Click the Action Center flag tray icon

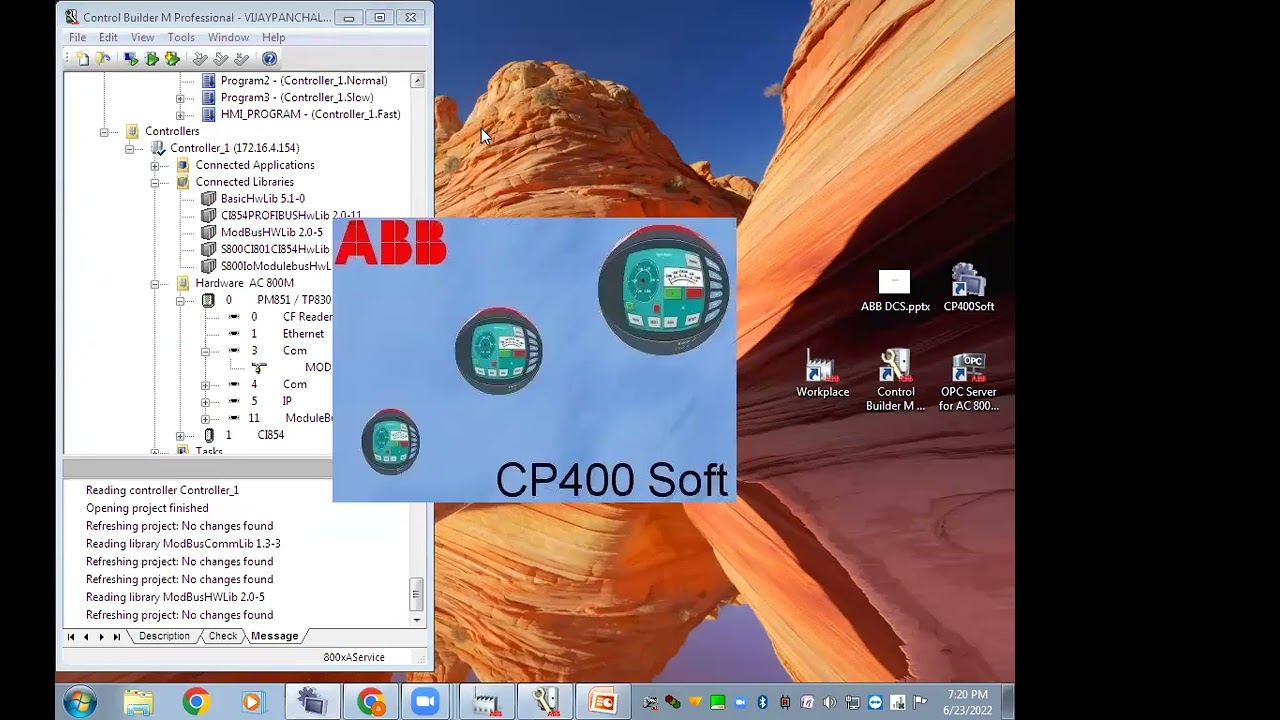[x=920, y=703]
